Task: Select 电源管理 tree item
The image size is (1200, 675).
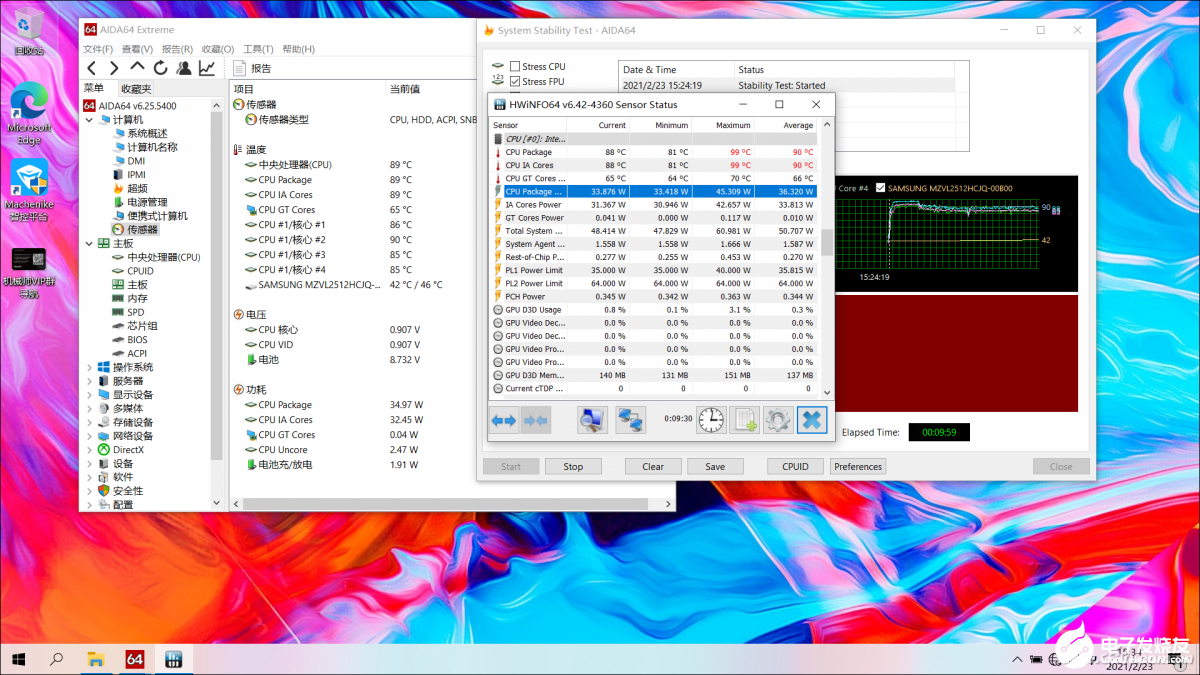Action: click(138, 202)
